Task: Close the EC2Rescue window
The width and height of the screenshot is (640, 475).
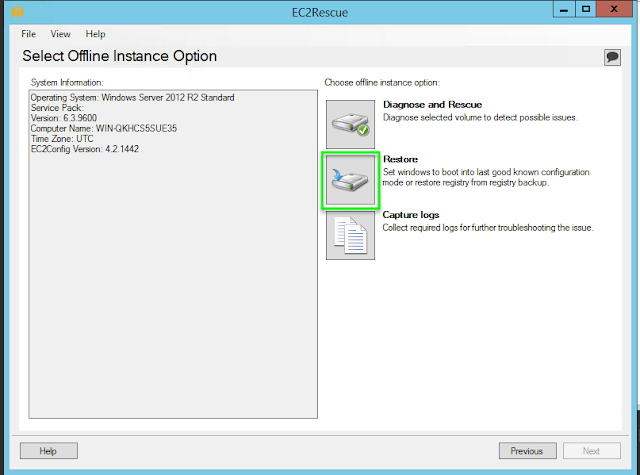Action: pyautogui.click(x=614, y=9)
